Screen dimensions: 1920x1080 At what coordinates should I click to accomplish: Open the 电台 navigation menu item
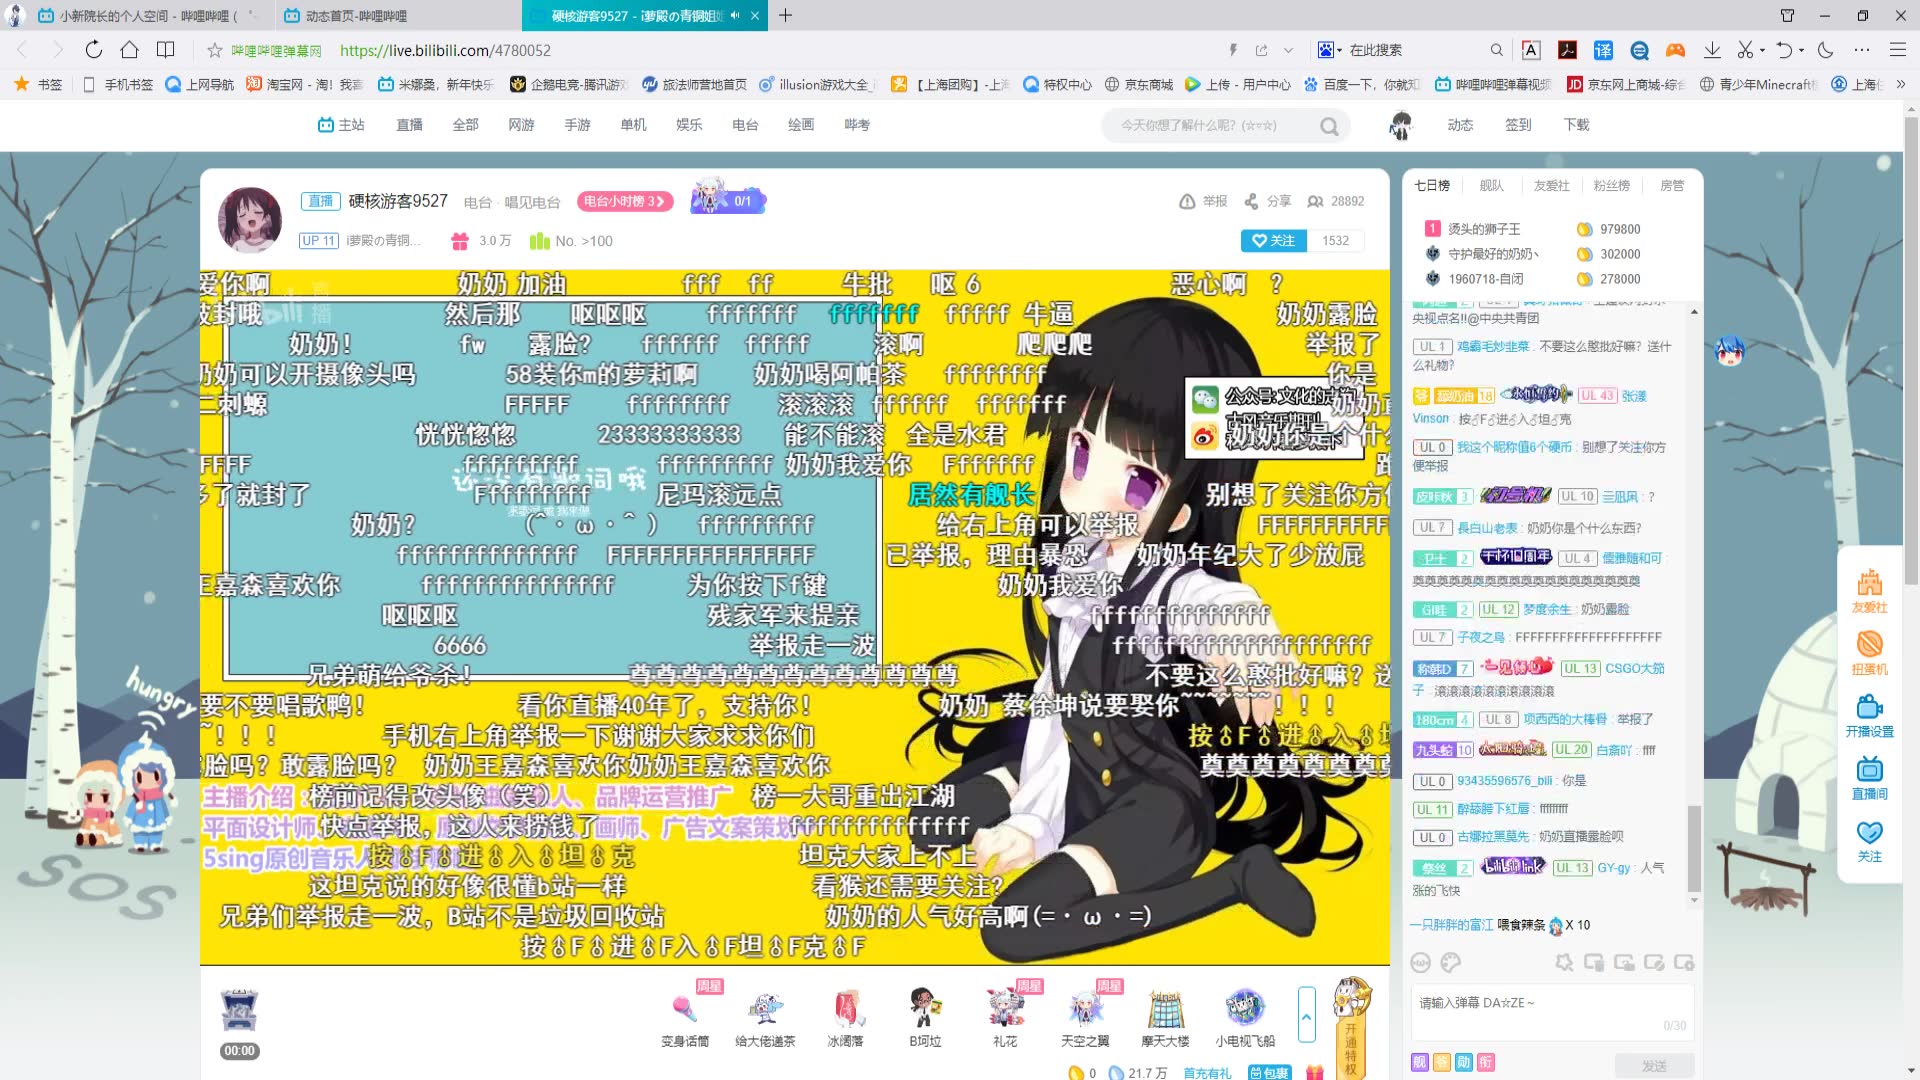745,125
